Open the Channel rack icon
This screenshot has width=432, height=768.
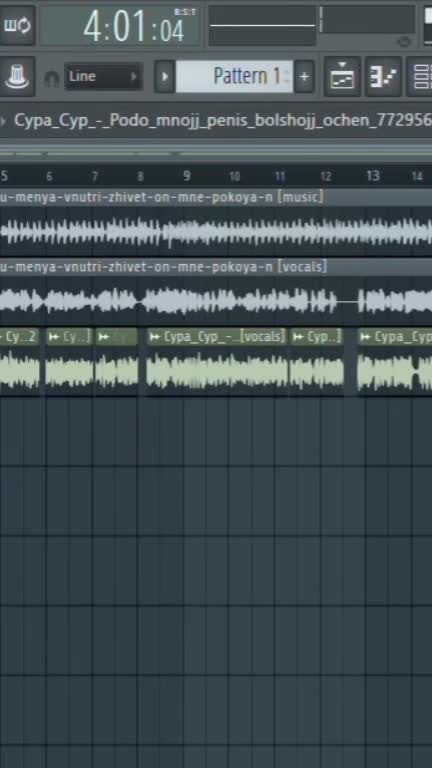421,76
